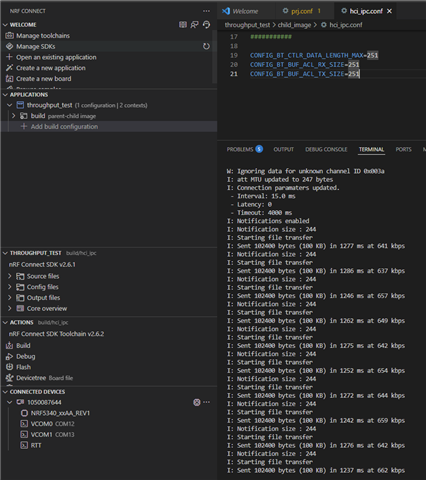Switch to the Welcome editor tab
The height and width of the screenshot is (480, 426).
246,11
